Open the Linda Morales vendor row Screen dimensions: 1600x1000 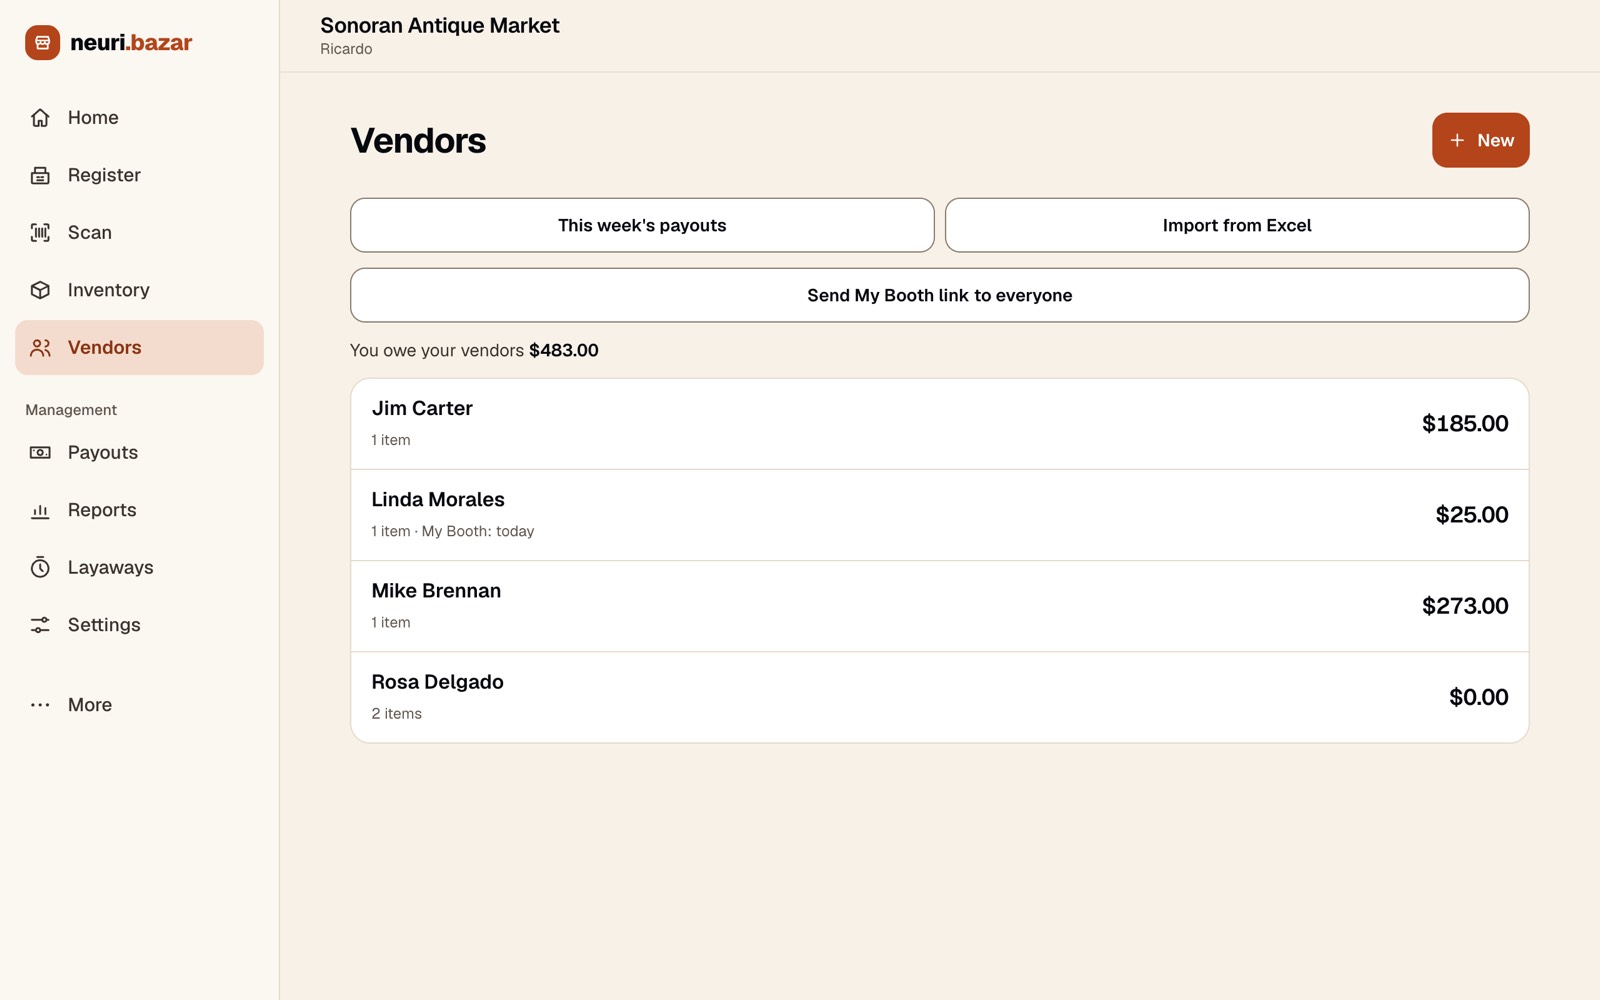[940, 515]
